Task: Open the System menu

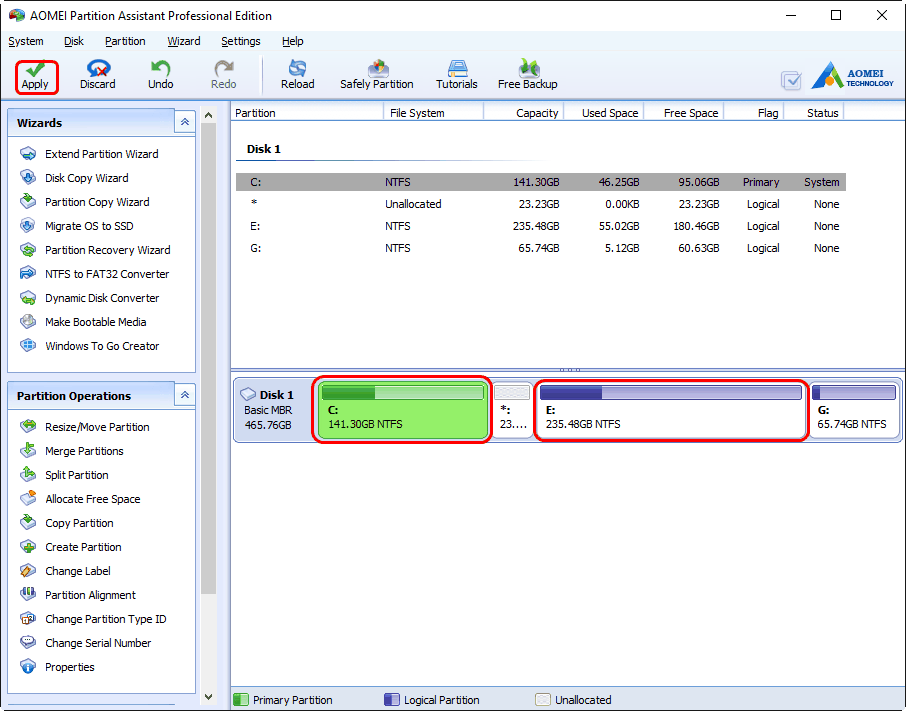Action: pos(25,41)
